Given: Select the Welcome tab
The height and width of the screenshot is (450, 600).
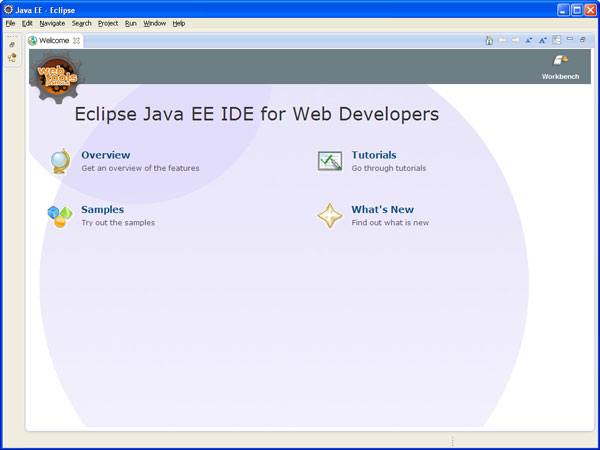Looking at the screenshot, I should click(54, 41).
